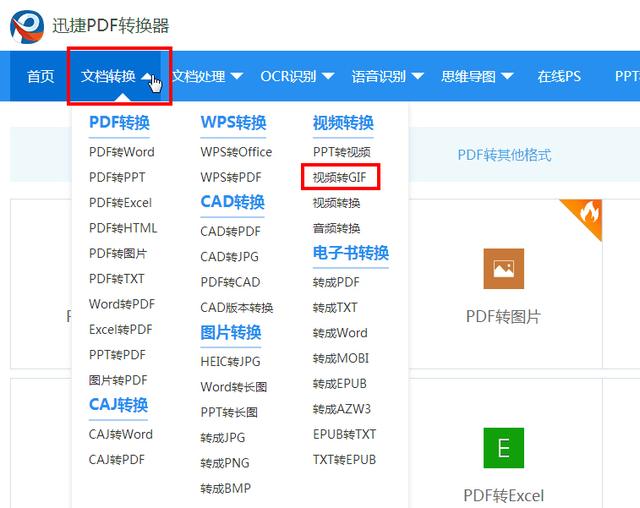This screenshot has height=508, width=640.
Task: Click the PDF转换 category heading
Action: click(x=119, y=122)
